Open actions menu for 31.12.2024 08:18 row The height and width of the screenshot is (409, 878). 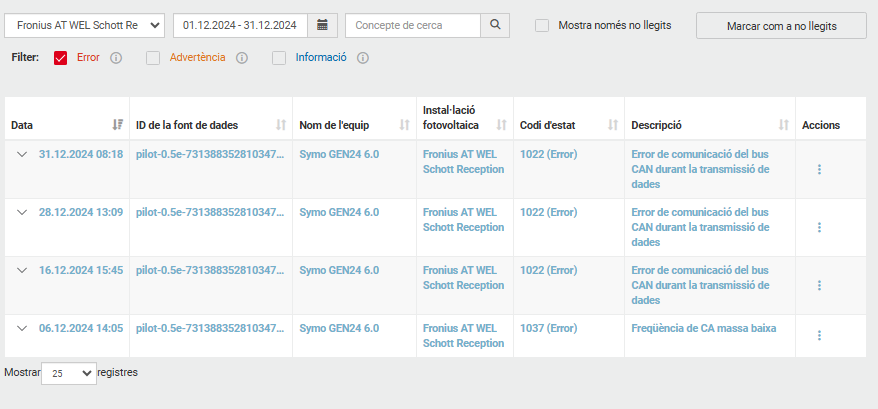click(819, 170)
